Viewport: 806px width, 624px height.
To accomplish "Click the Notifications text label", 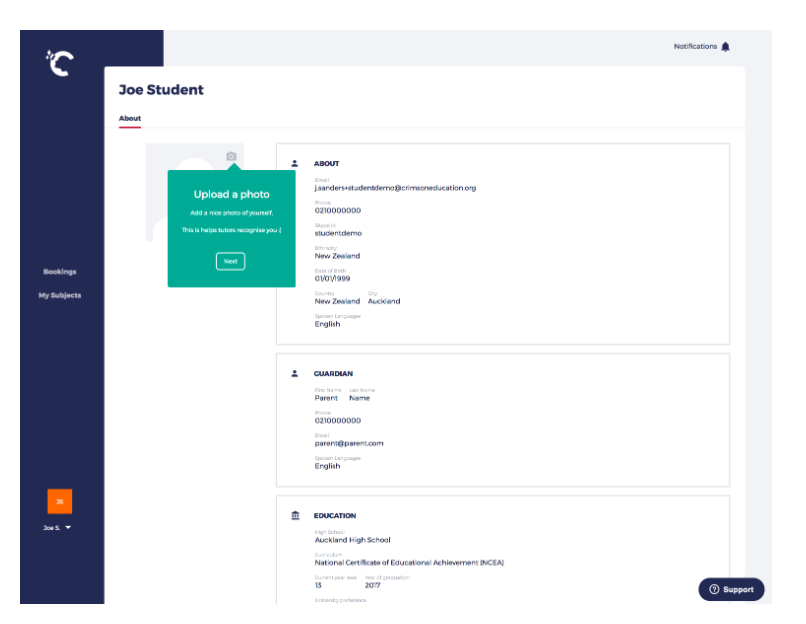I will click(695, 46).
